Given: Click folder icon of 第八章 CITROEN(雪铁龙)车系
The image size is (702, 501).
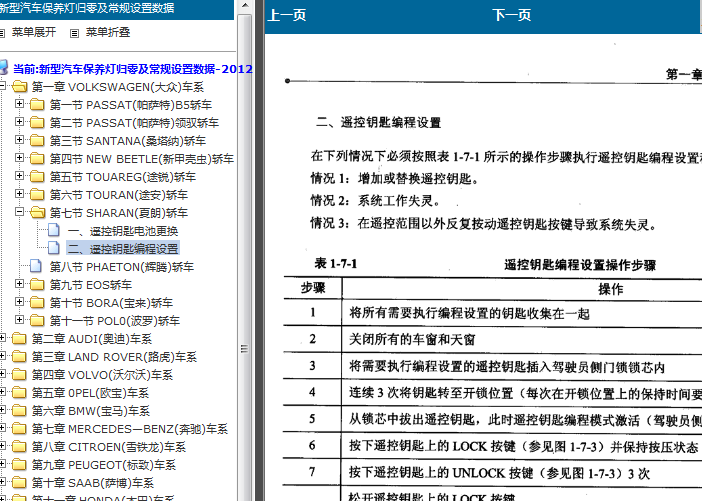Looking at the screenshot, I should coord(19,446).
